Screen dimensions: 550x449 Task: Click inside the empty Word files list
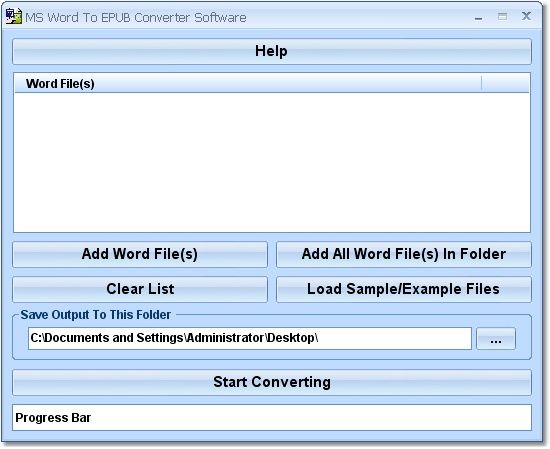(x=272, y=162)
